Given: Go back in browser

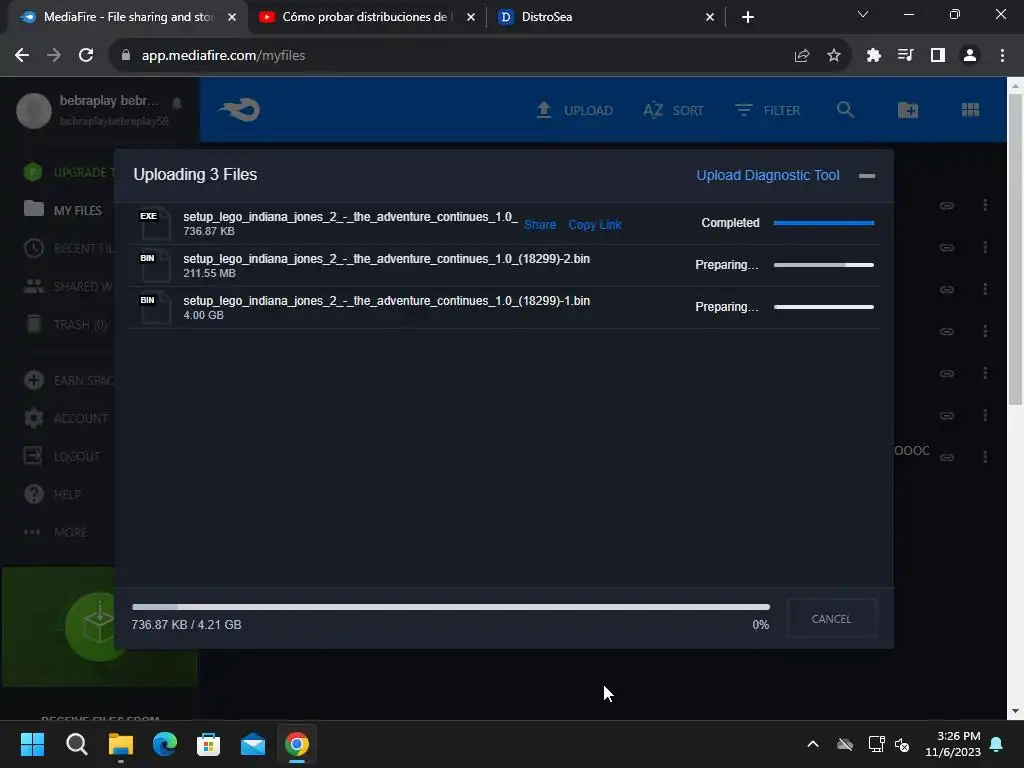Looking at the screenshot, I should pos(22,56).
